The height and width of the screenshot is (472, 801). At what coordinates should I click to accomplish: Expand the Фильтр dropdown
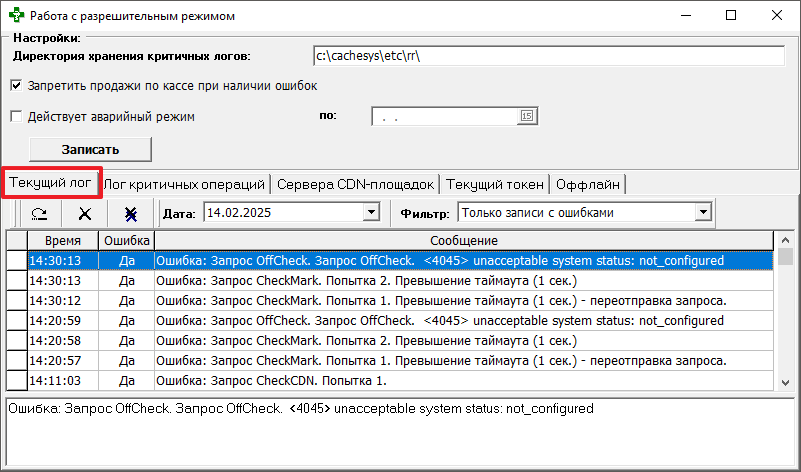[703, 212]
